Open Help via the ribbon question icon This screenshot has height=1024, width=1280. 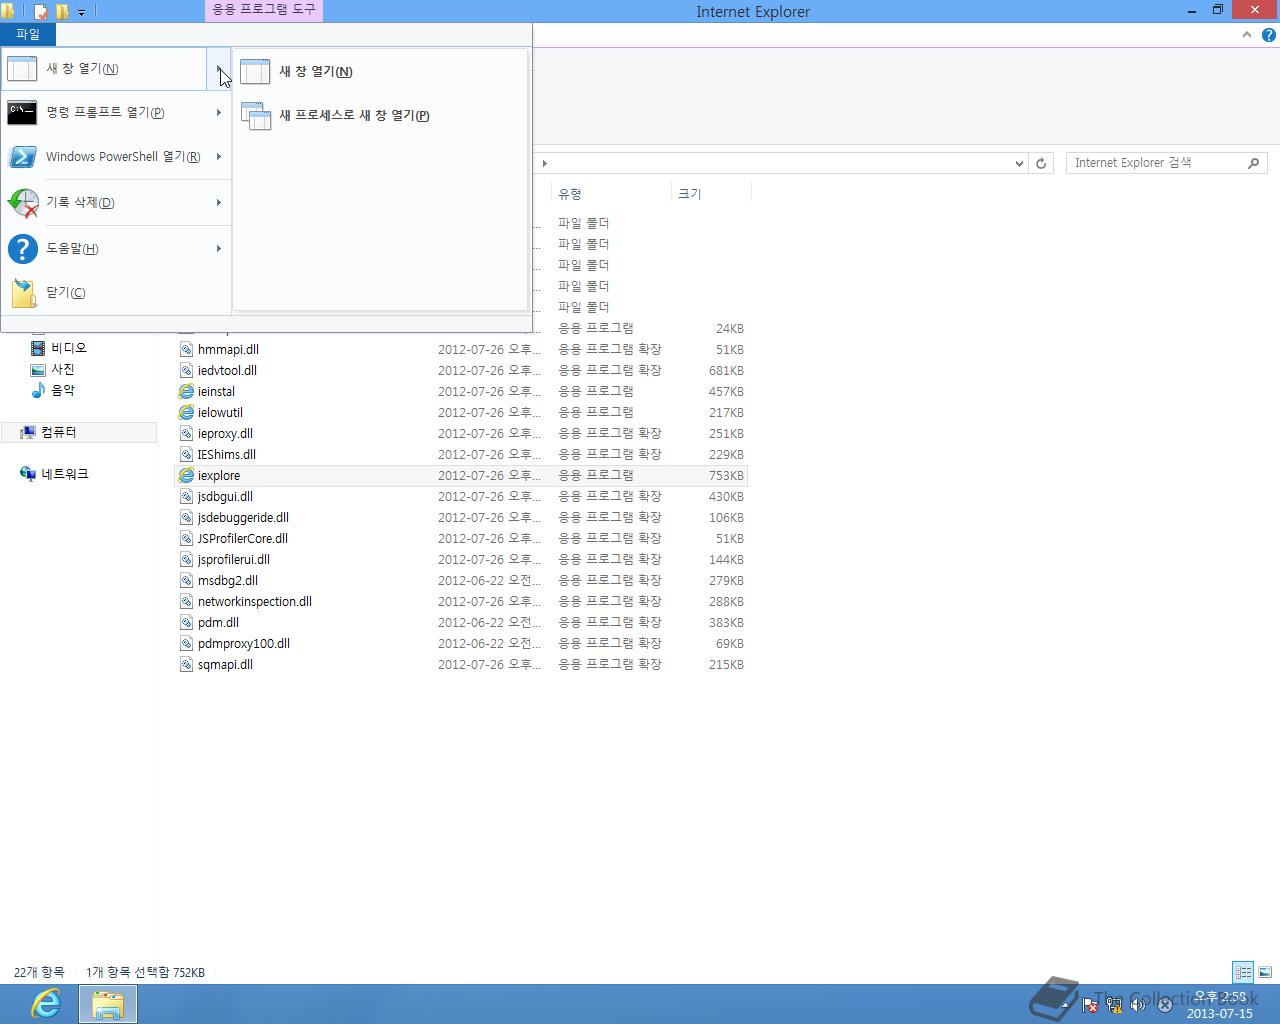click(x=1268, y=35)
